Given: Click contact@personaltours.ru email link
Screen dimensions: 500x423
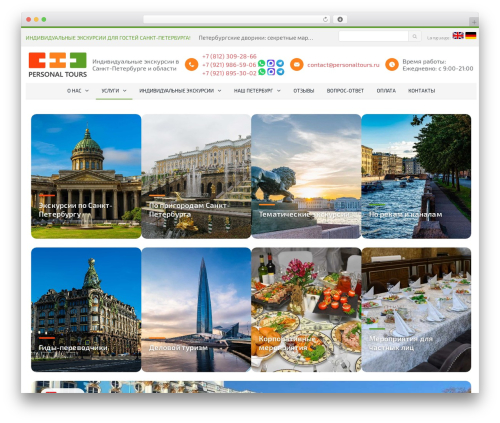Looking at the screenshot, I should (343, 65).
